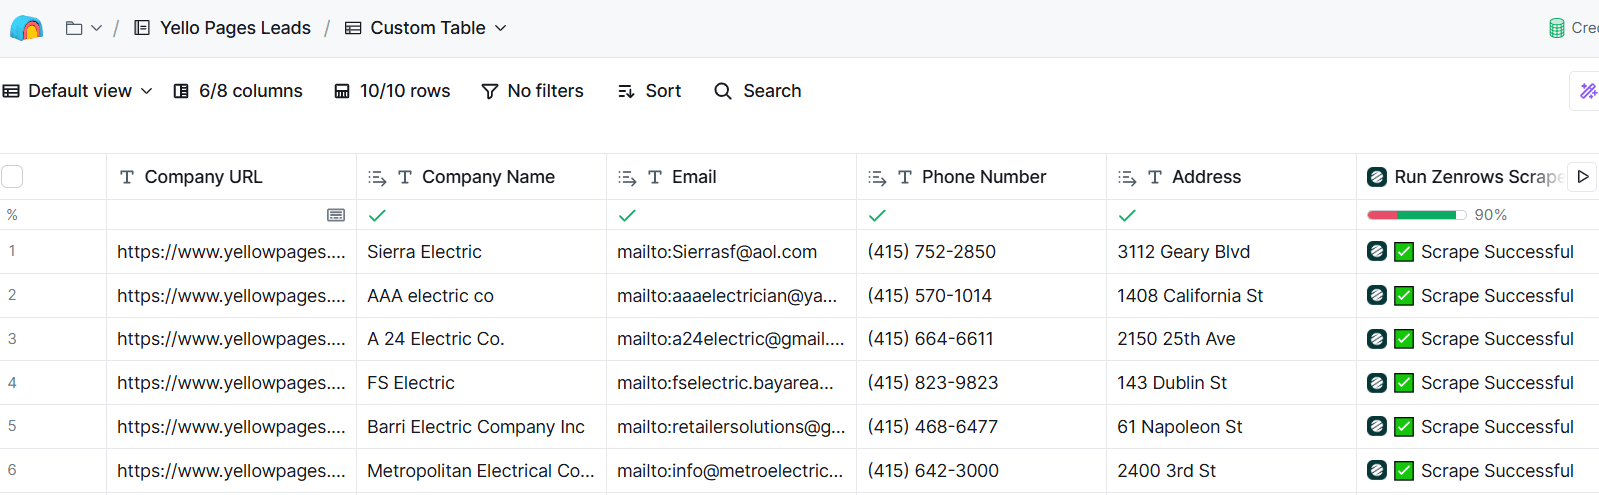Select row number 1
This screenshot has height=495, width=1599.
tap(12, 251)
